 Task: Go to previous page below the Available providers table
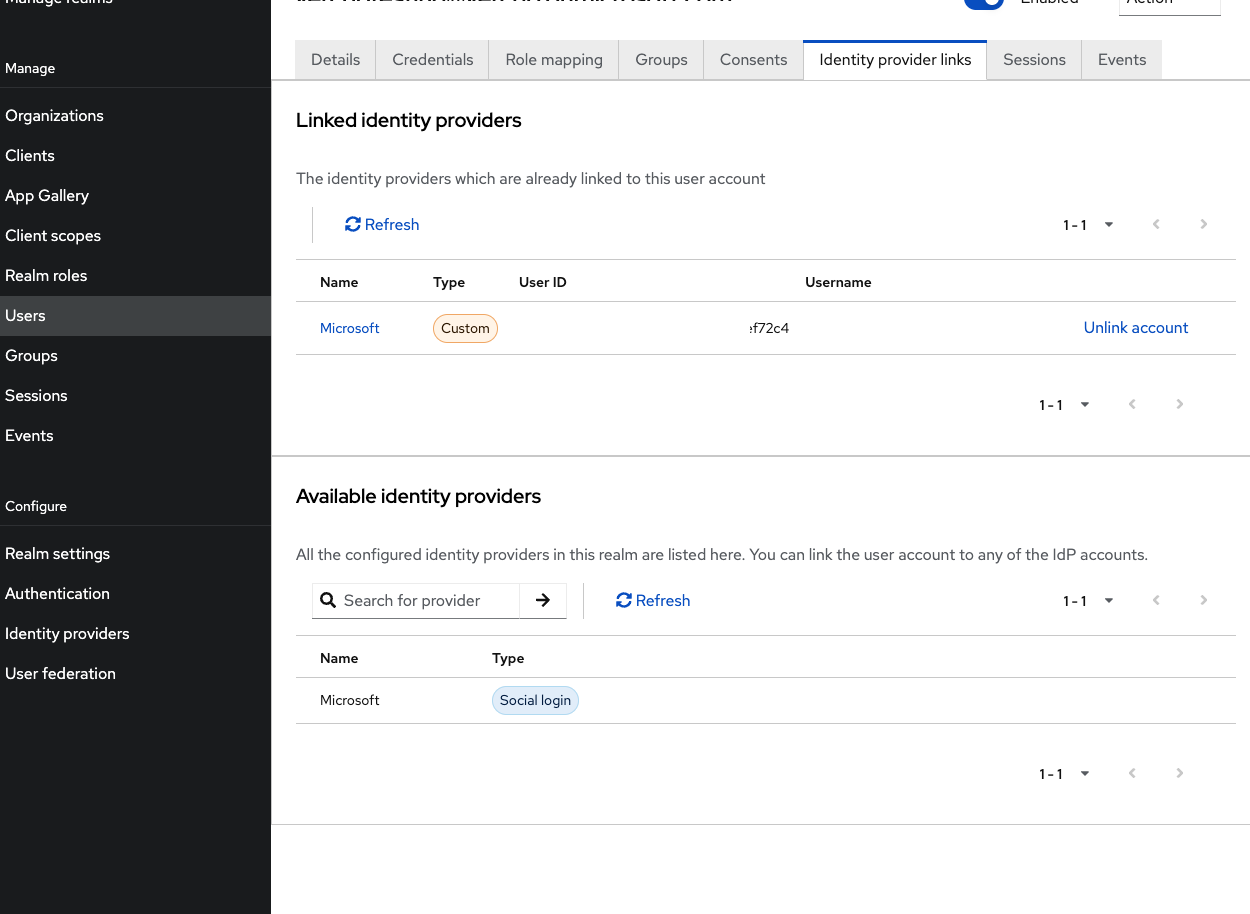[x=1132, y=773]
